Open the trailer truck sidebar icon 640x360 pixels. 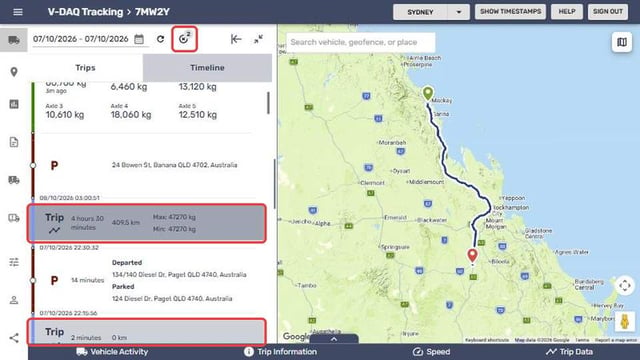tap(14, 218)
